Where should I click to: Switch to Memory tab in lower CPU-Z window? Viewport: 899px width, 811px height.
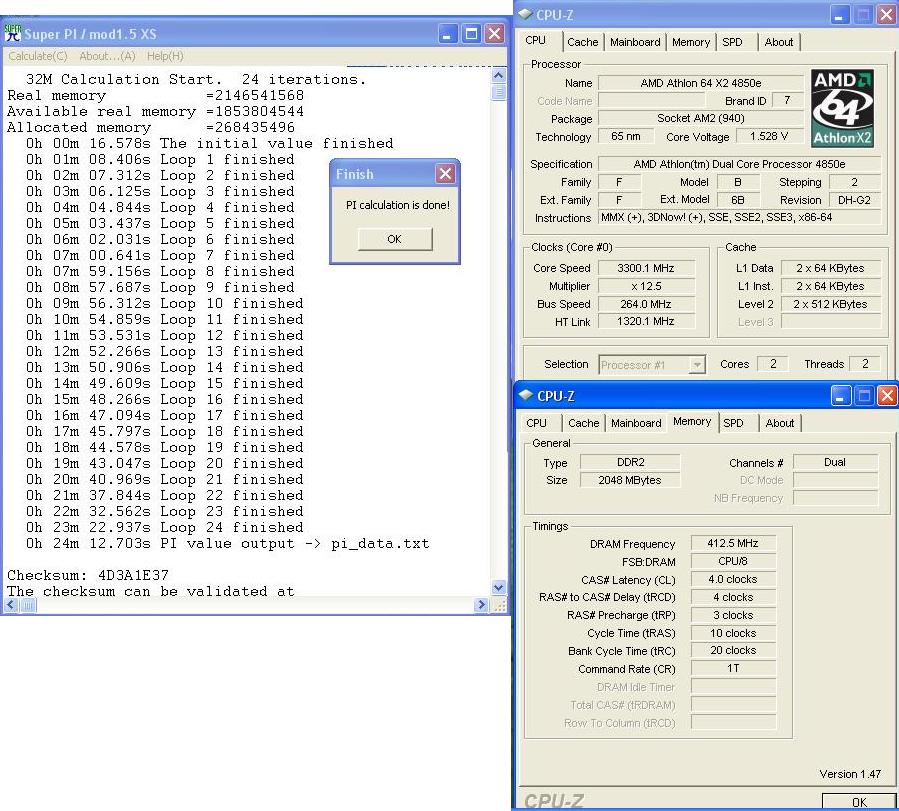click(692, 422)
